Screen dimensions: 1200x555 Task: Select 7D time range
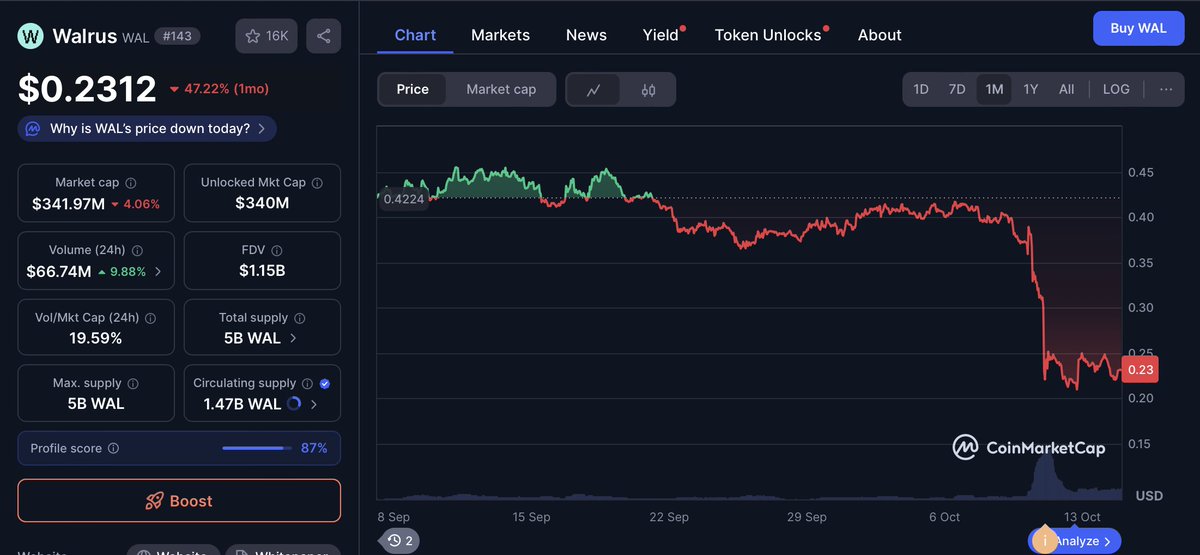tap(957, 89)
